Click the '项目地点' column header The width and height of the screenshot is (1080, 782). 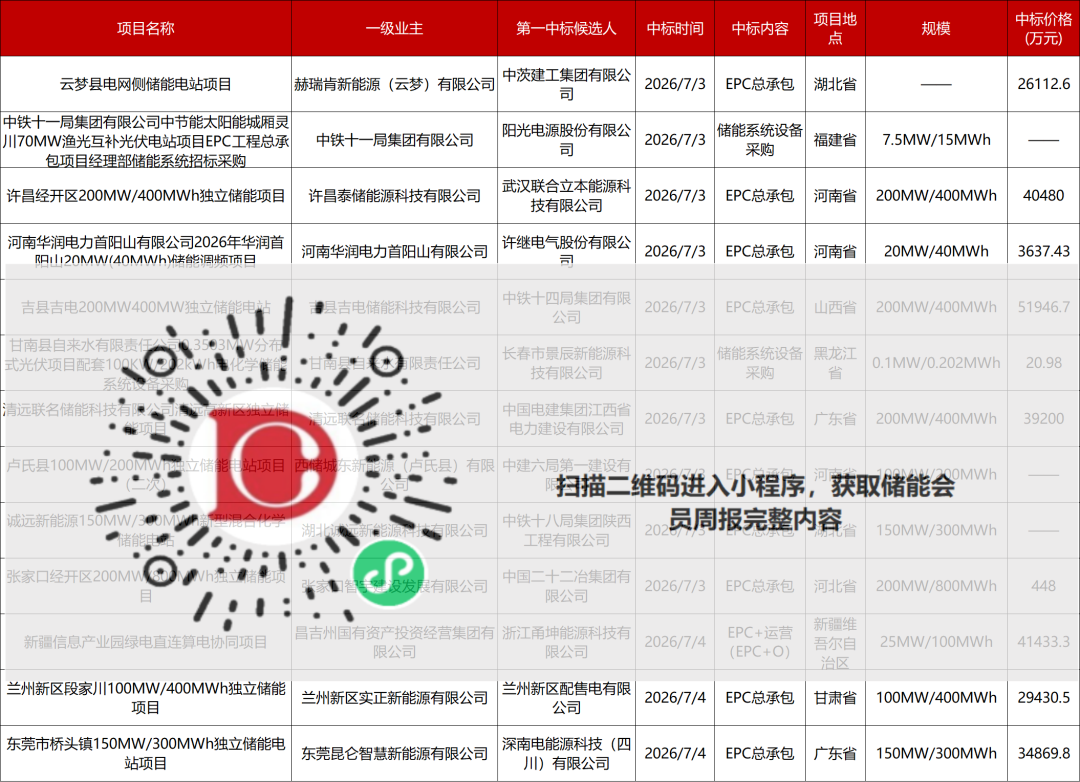[x=835, y=28]
